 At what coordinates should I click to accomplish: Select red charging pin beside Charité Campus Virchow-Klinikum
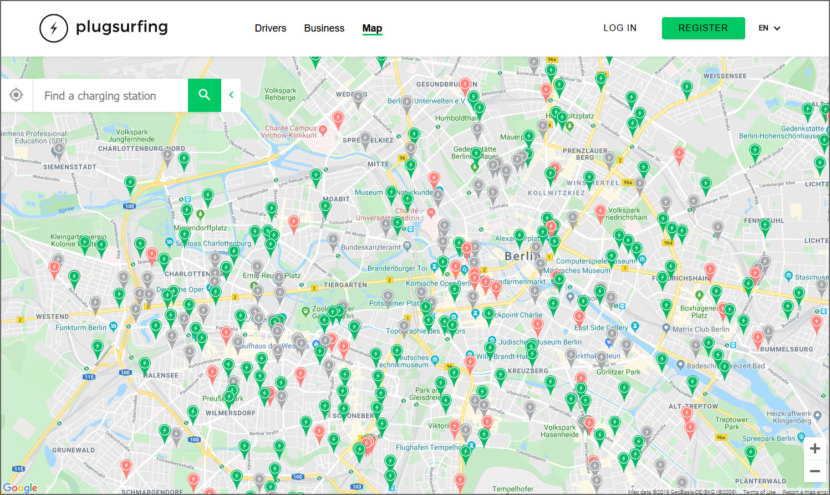tap(338, 119)
